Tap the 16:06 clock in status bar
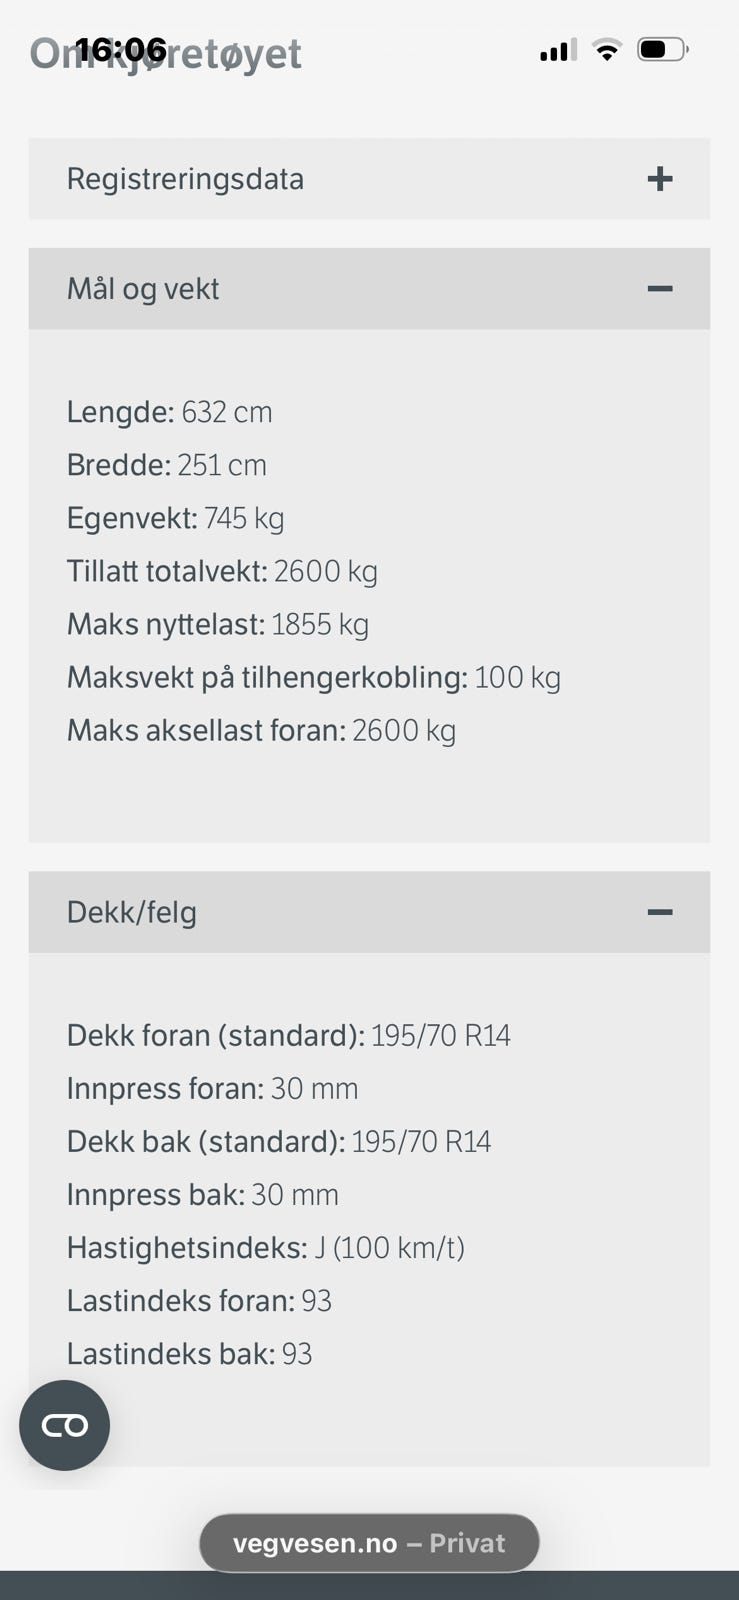Screen dimensions: 739x1600 click(x=120, y=48)
